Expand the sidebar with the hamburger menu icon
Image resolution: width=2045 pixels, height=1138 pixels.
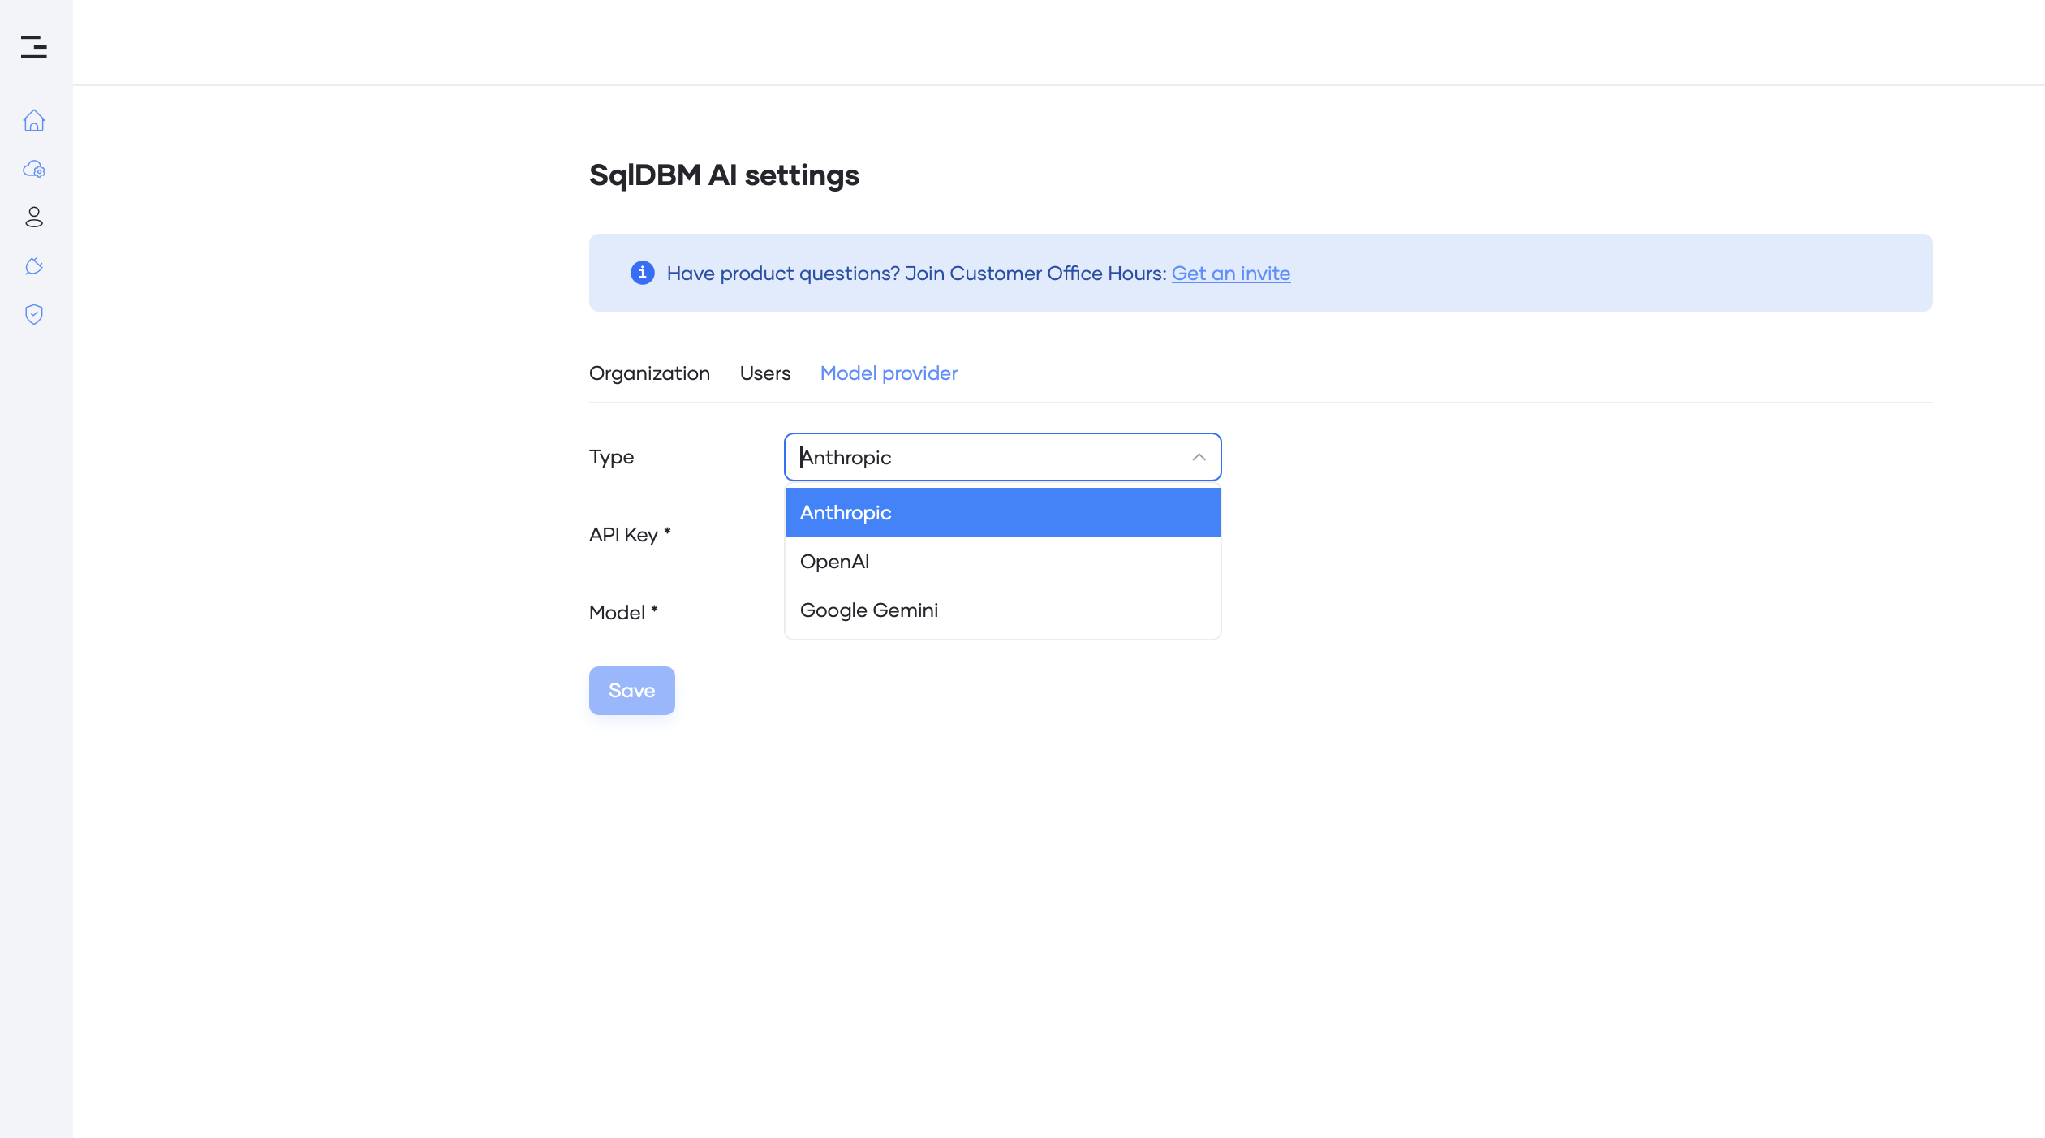tap(34, 47)
